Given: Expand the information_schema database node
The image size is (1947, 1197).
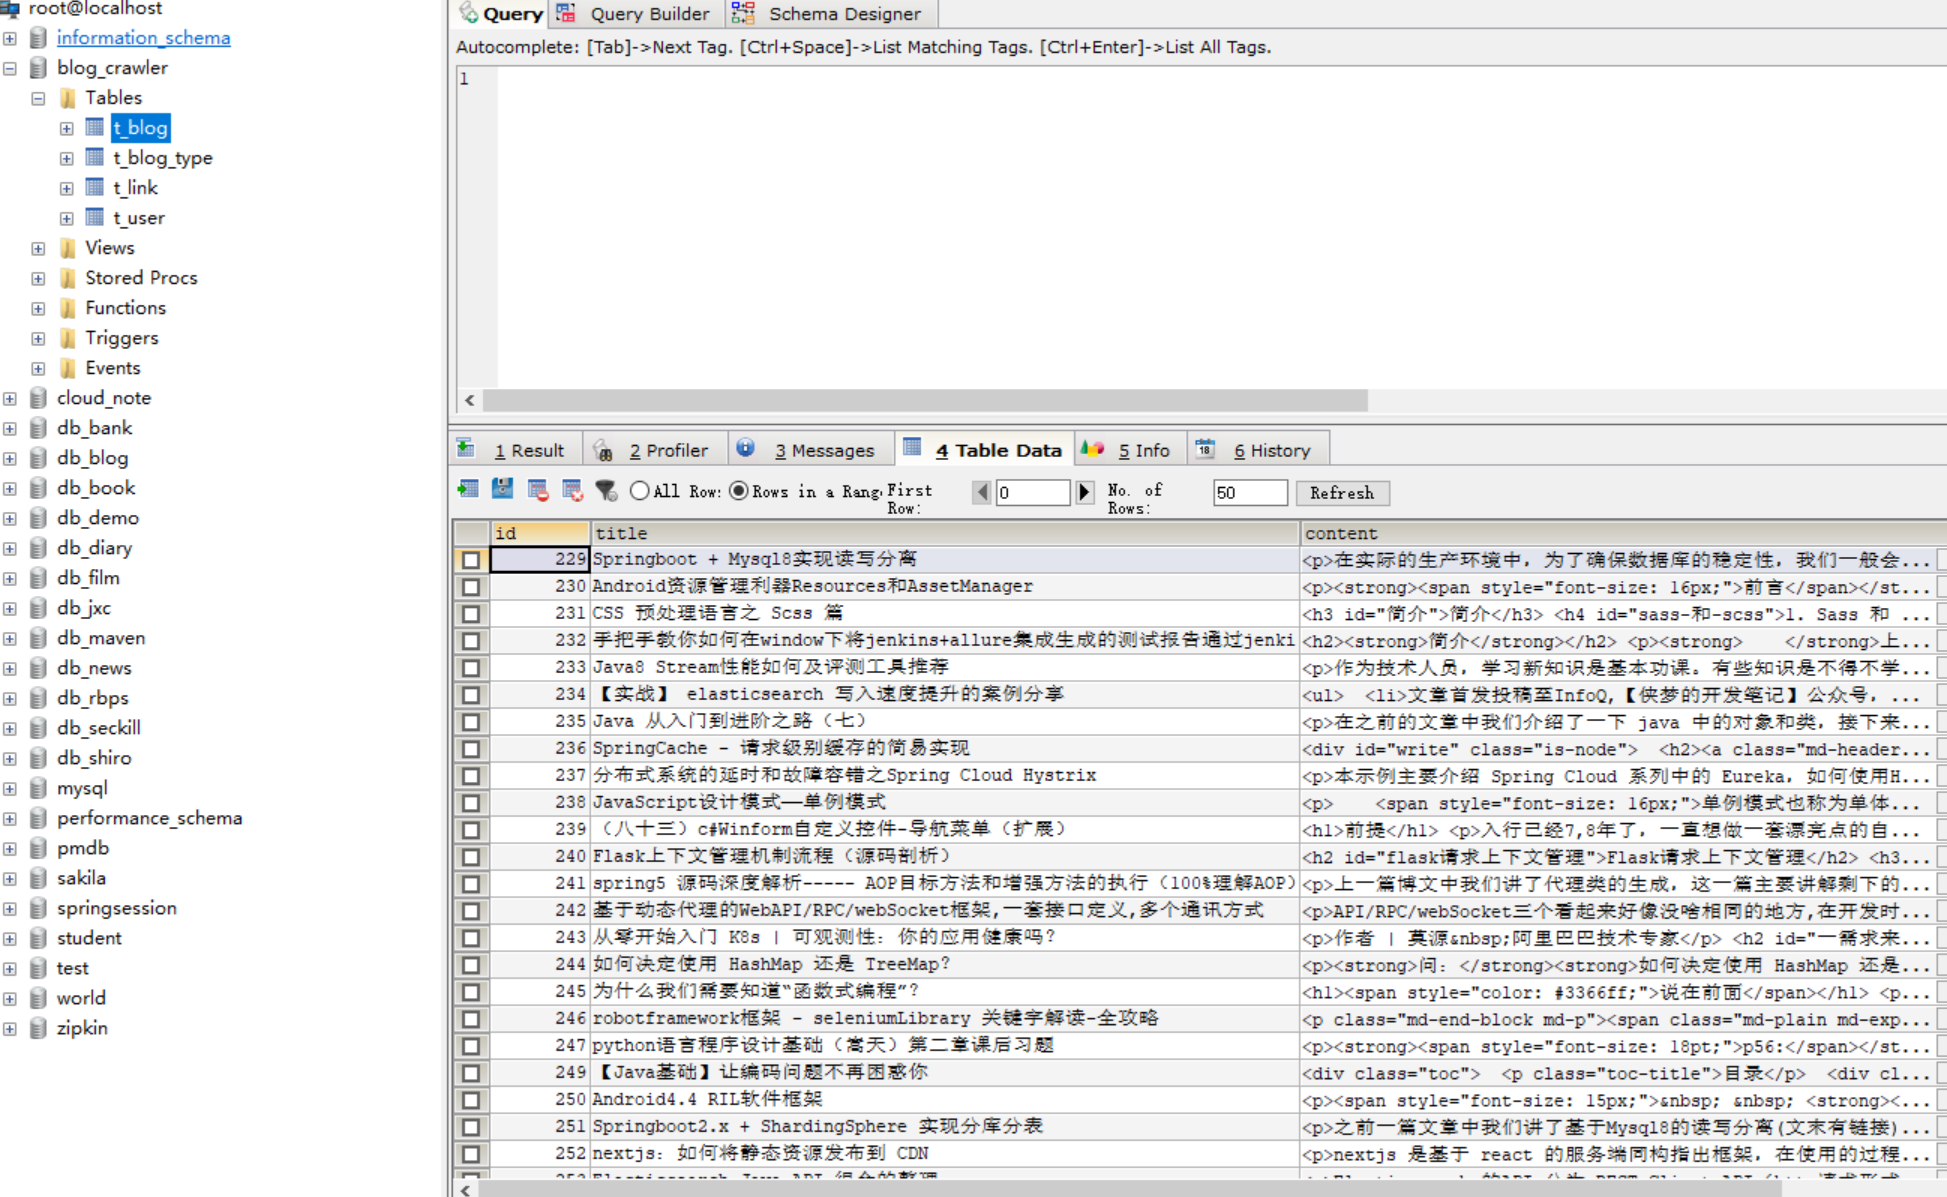Looking at the screenshot, I should tap(9, 38).
